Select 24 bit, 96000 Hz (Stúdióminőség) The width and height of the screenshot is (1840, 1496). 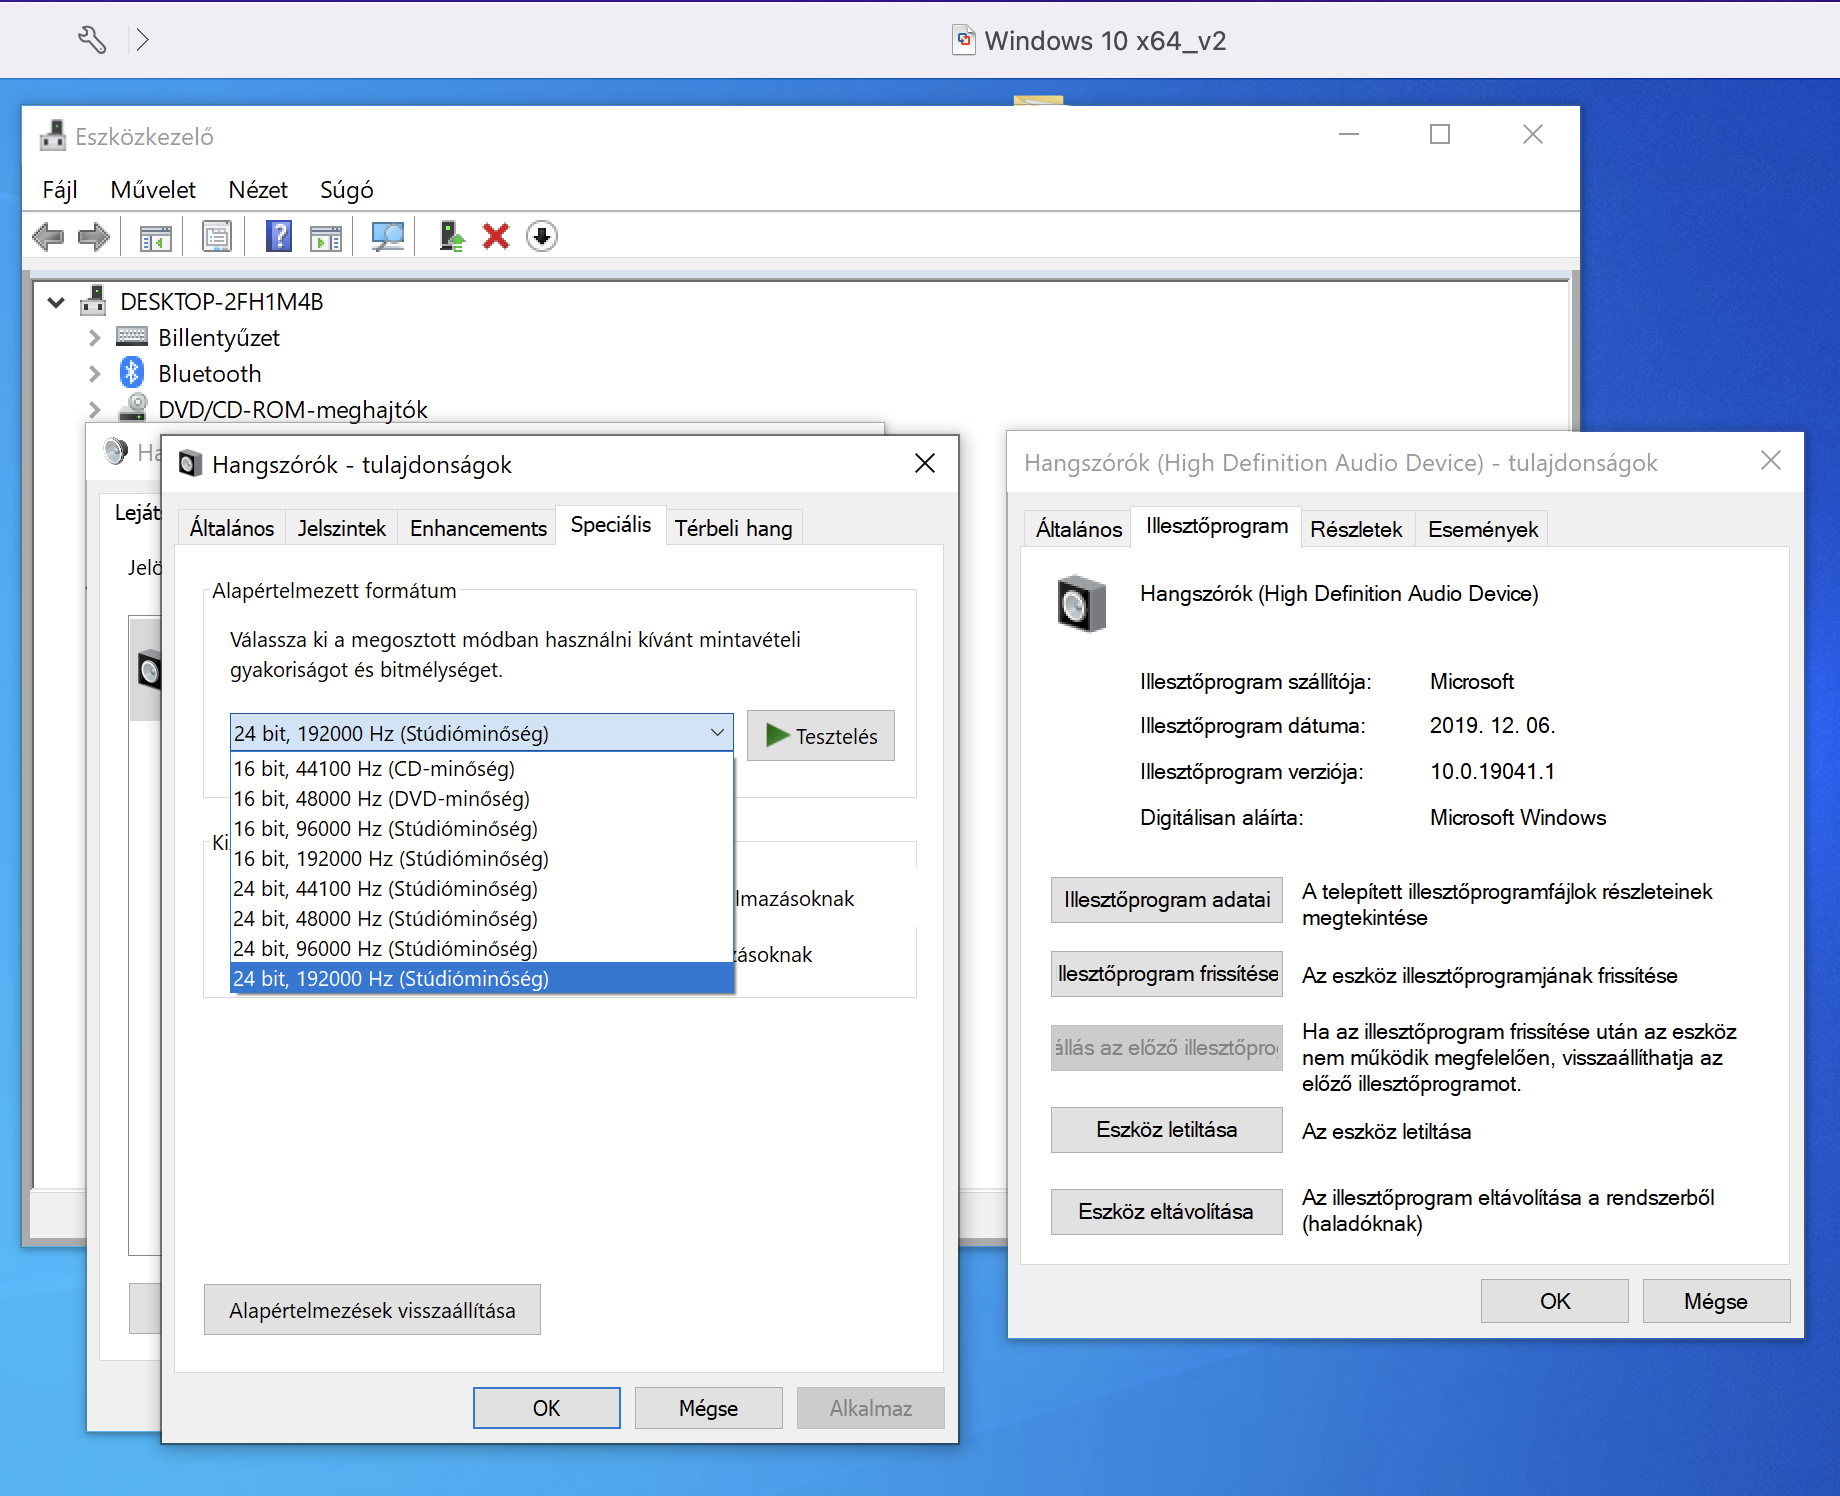pos(482,948)
